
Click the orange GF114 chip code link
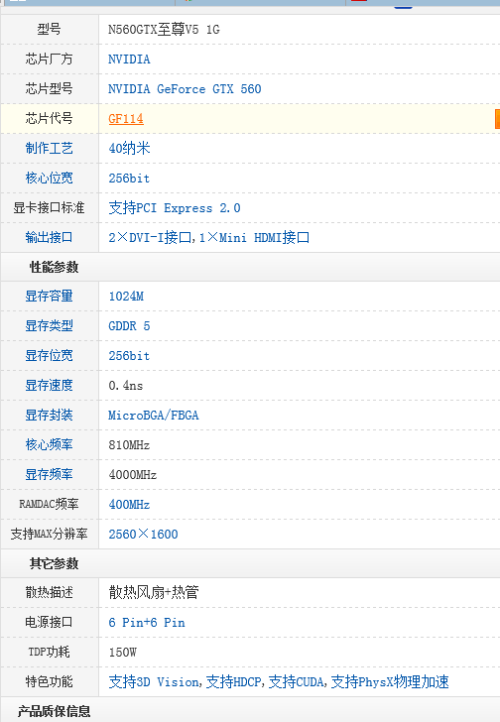click(x=126, y=119)
